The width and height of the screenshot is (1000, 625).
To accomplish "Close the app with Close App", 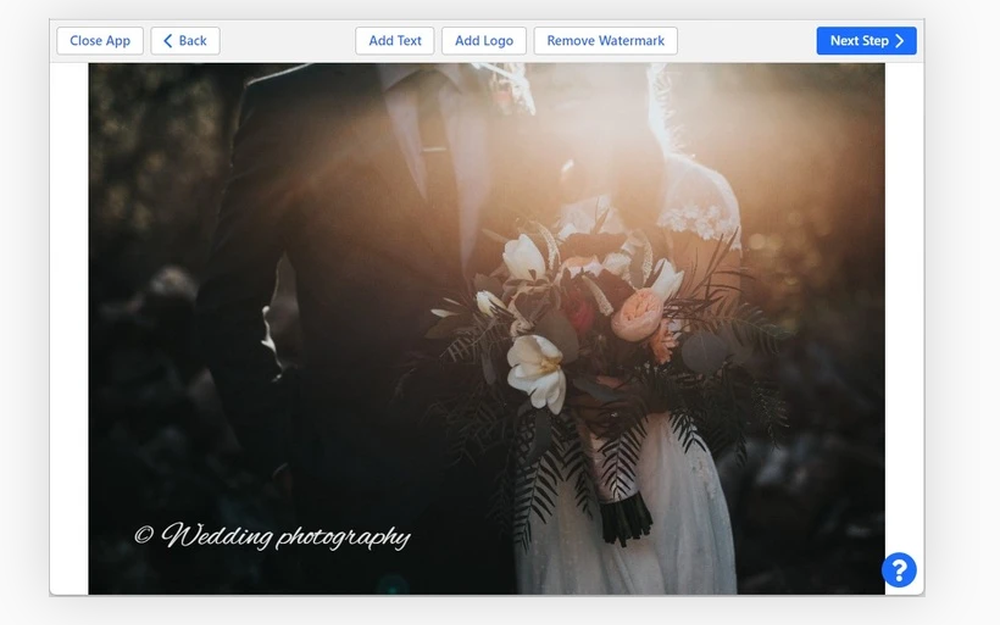I will [99, 40].
